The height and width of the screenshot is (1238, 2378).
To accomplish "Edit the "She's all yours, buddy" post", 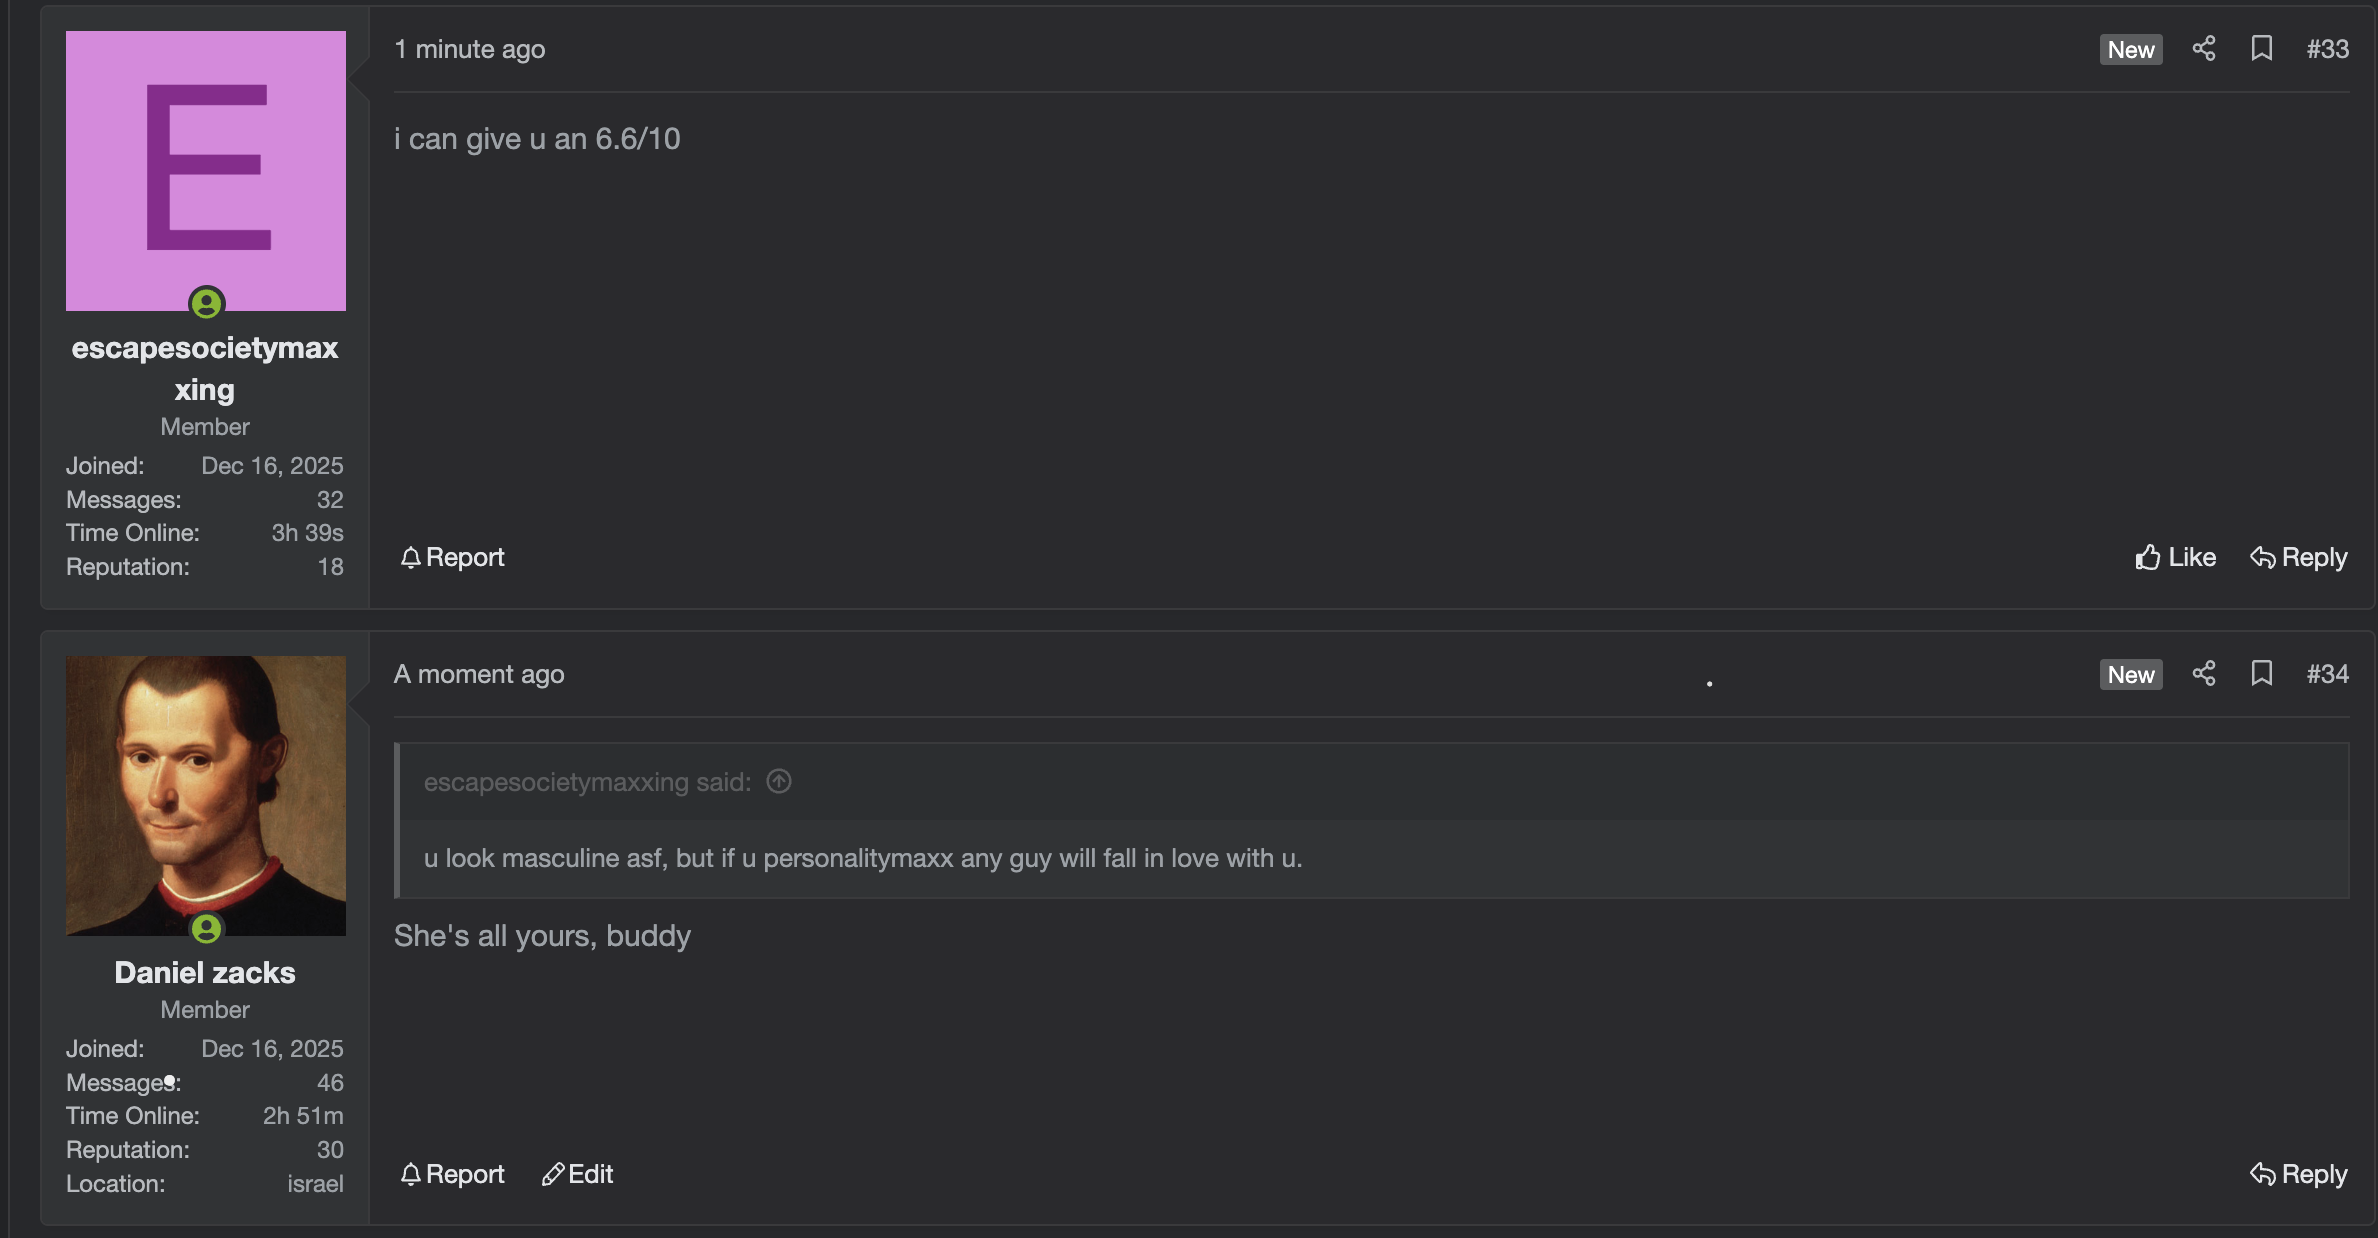I will pyautogui.click(x=578, y=1174).
